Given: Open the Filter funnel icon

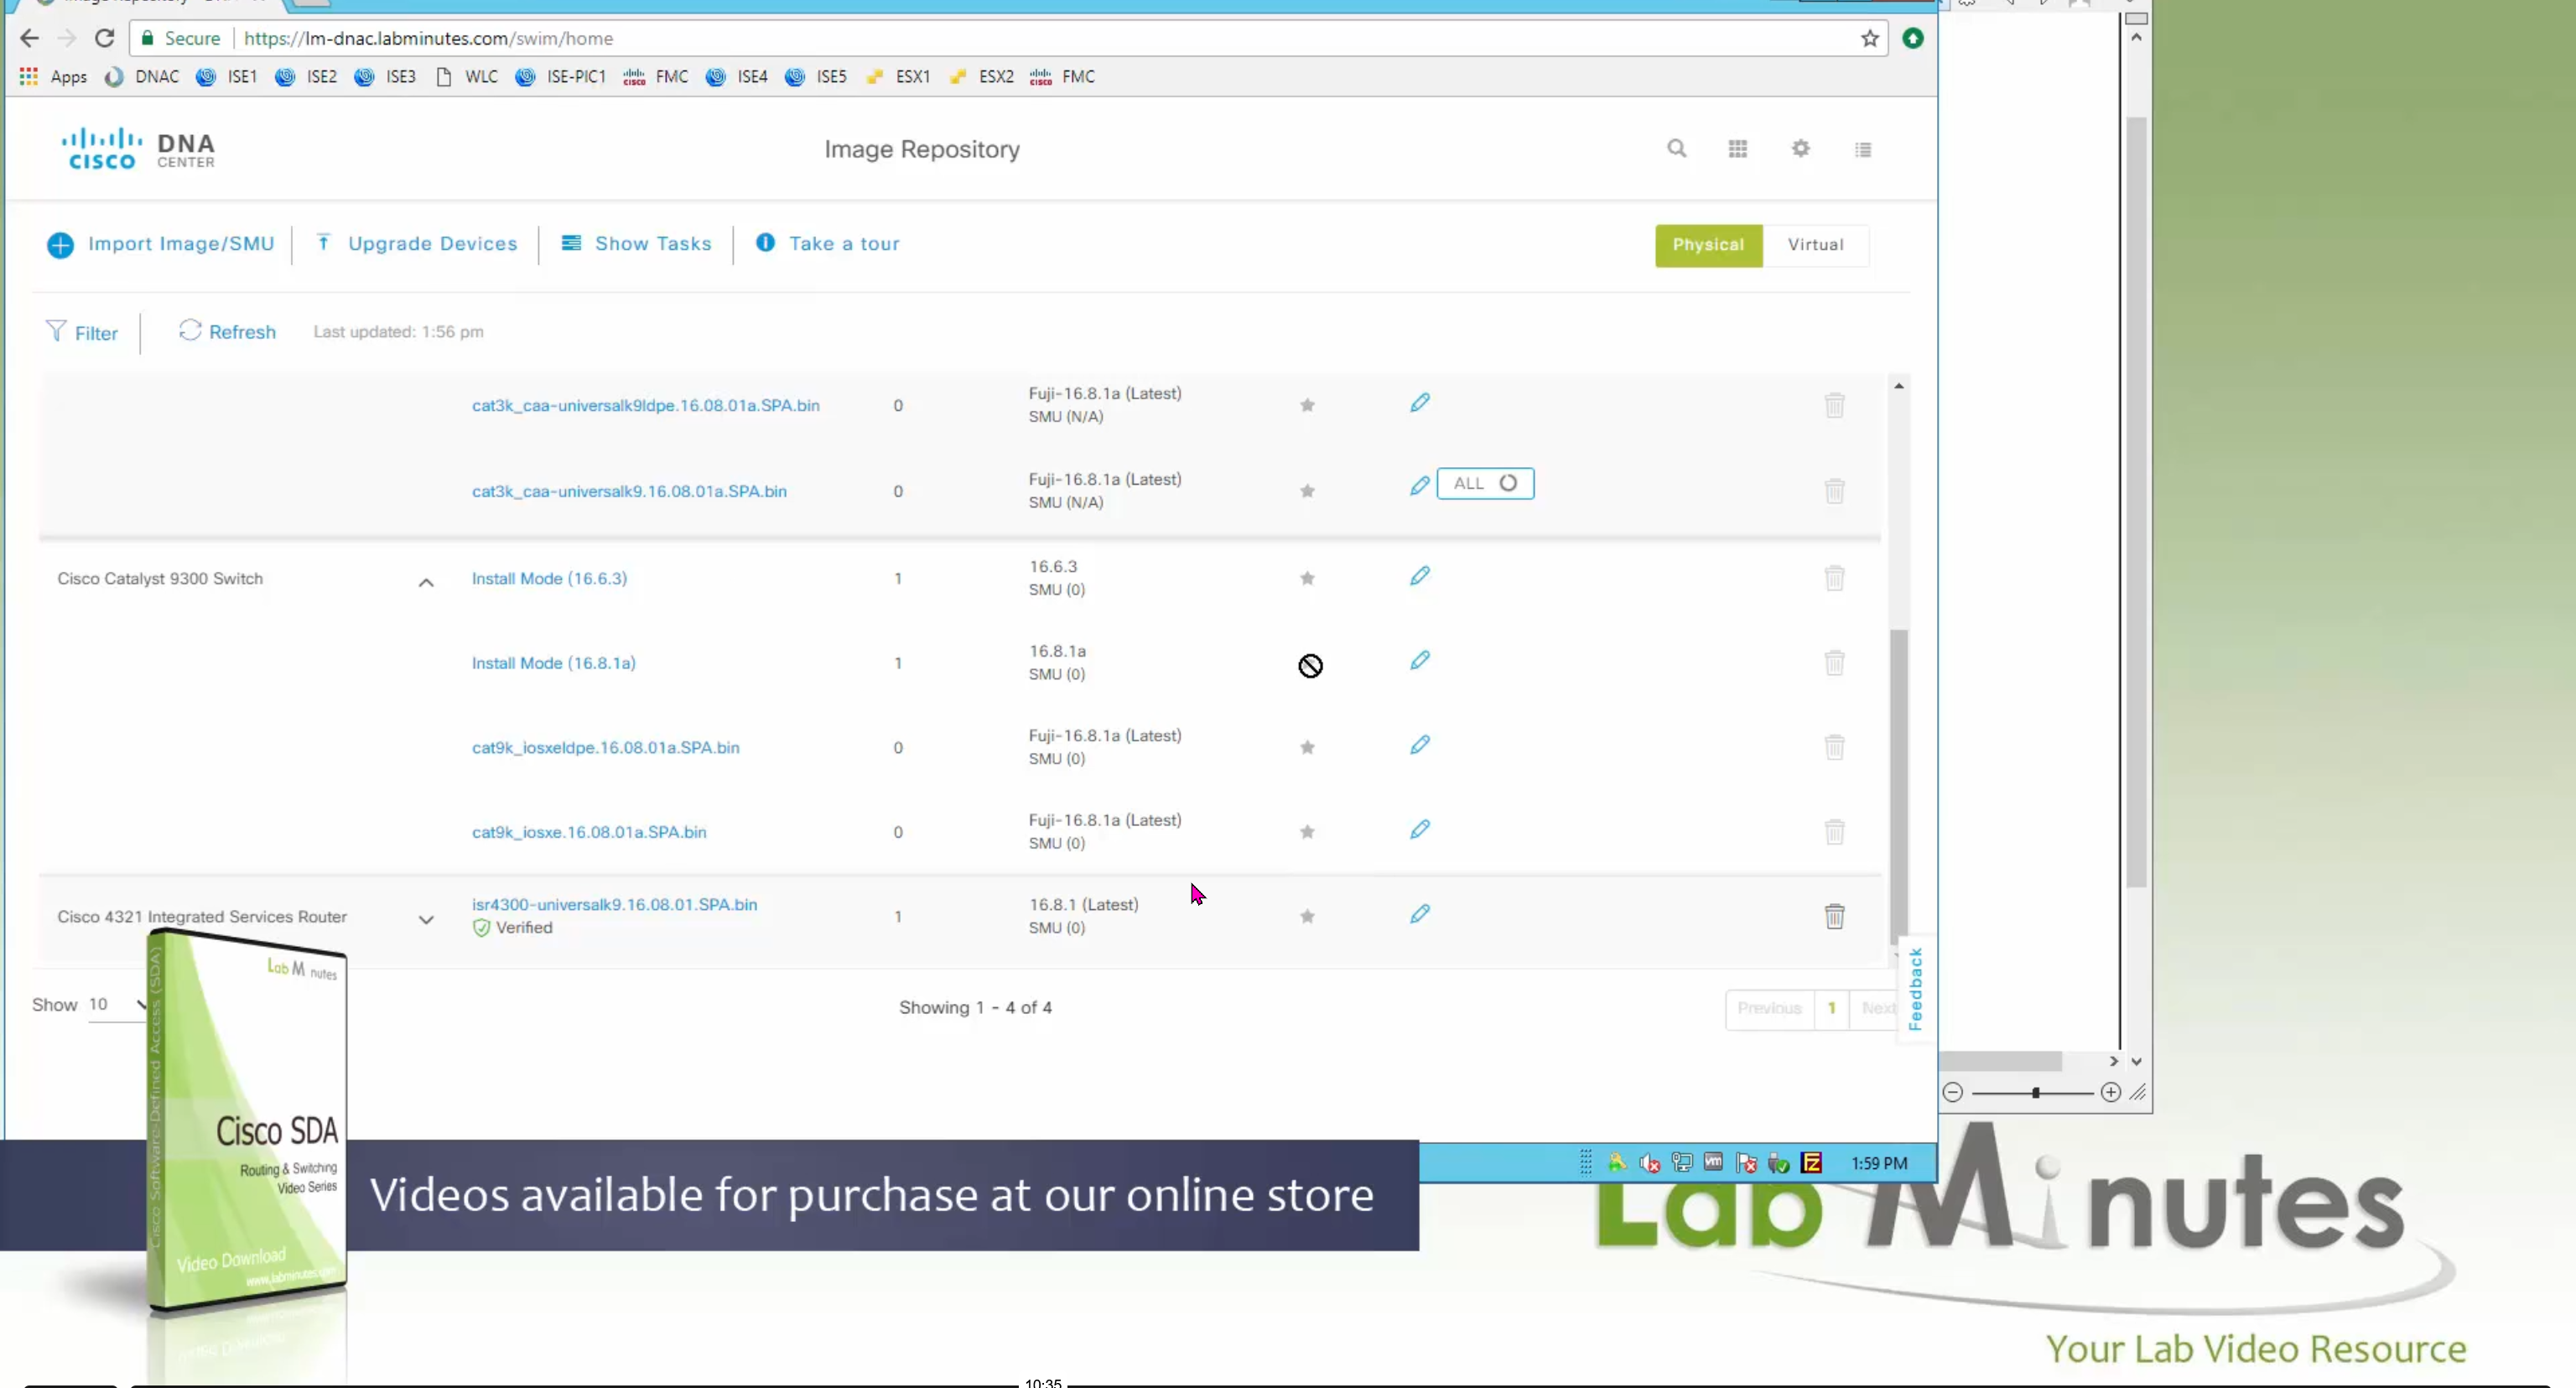Looking at the screenshot, I should point(56,331).
